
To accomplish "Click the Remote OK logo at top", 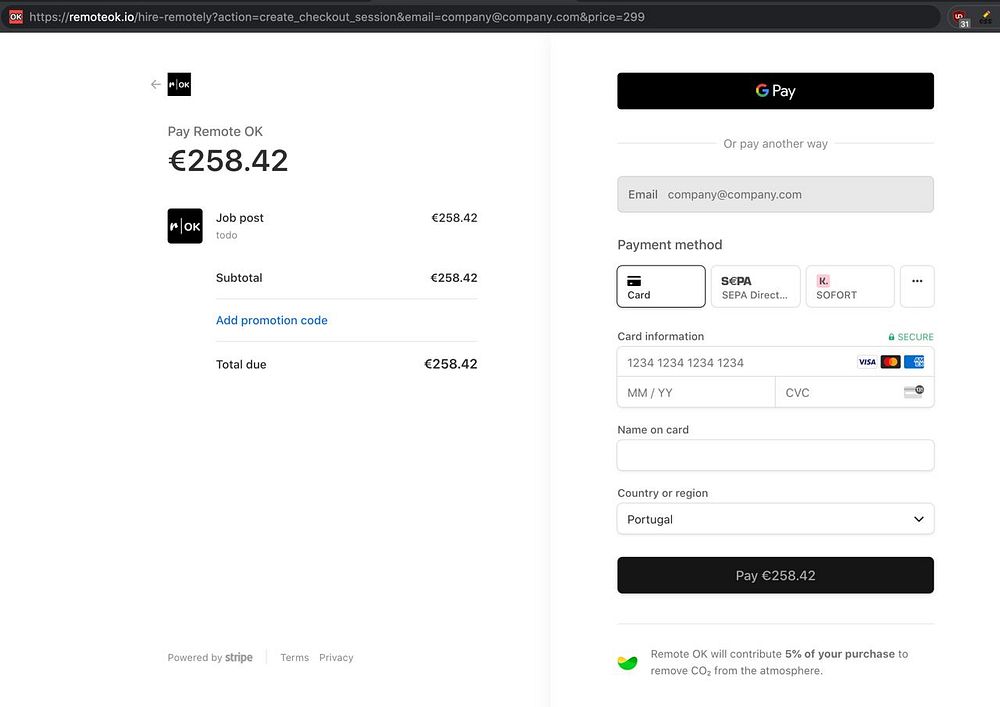I will point(179,85).
